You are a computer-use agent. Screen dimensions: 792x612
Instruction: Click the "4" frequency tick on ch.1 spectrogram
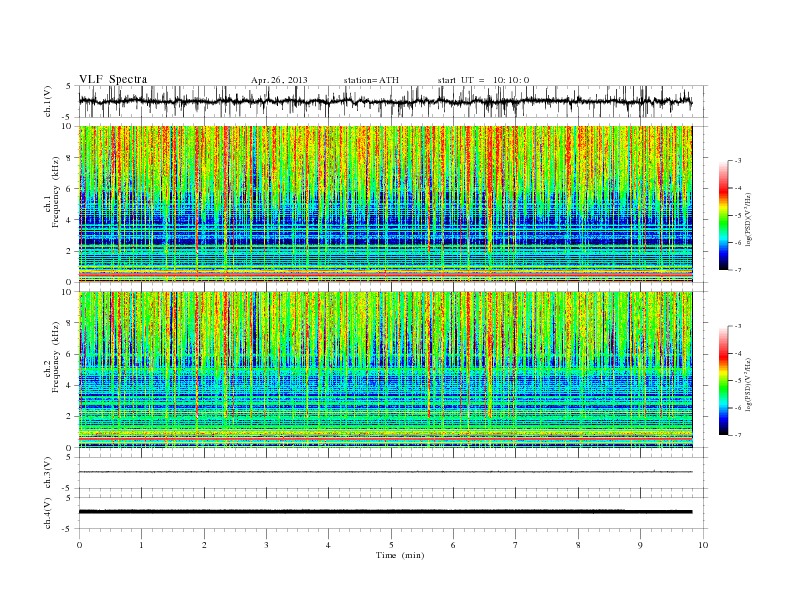pyautogui.click(x=69, y=220)
